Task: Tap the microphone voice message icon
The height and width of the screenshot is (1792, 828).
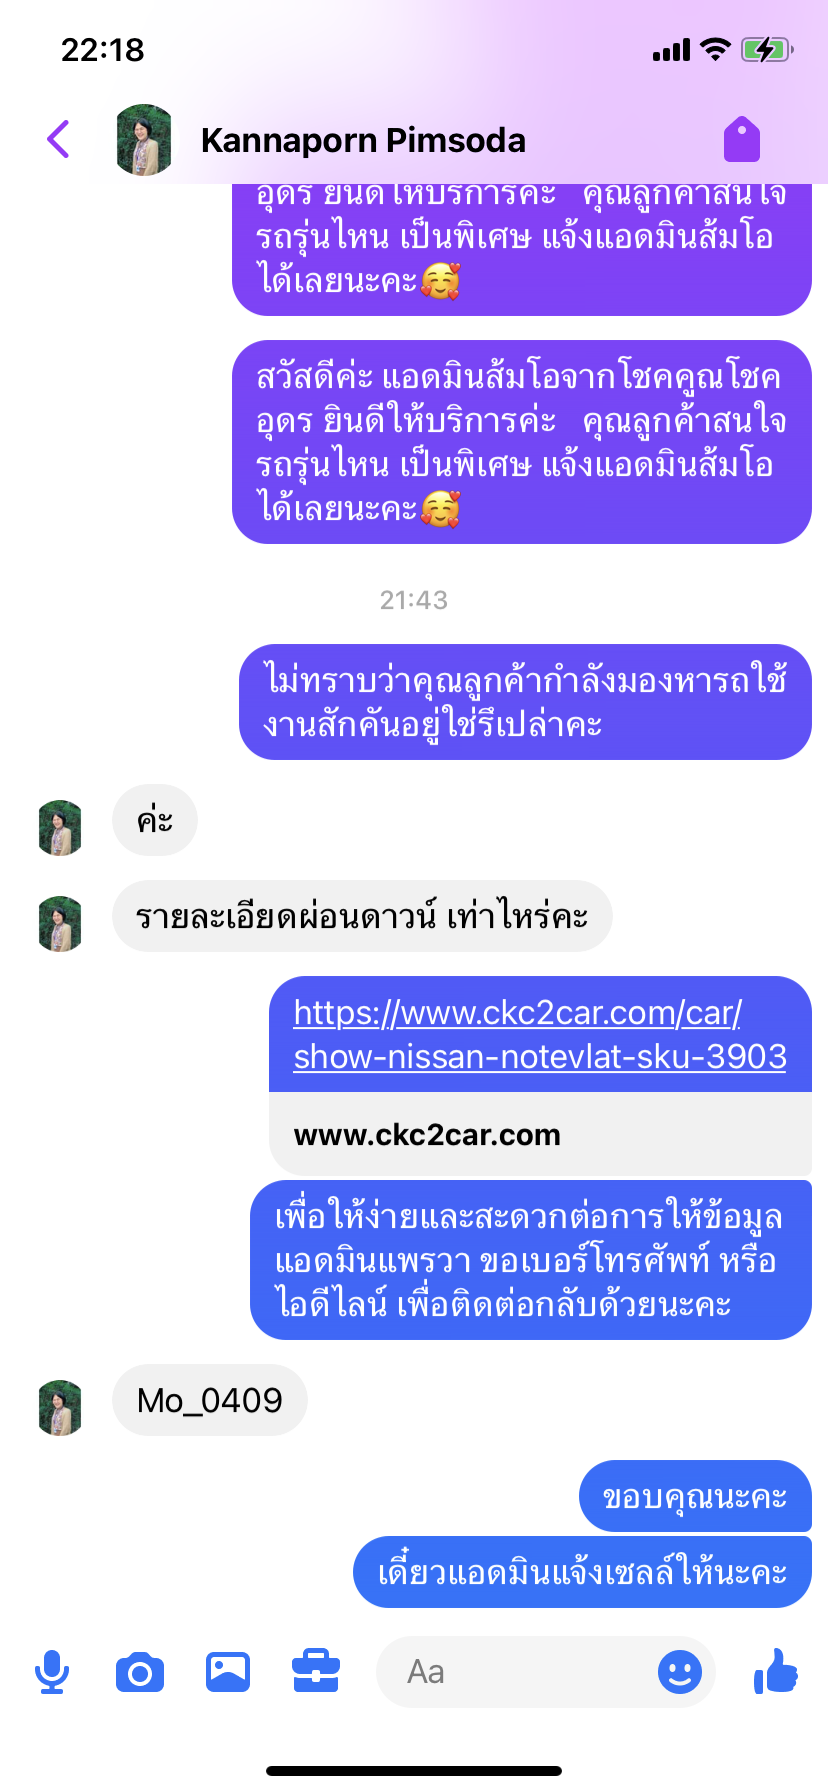Action: point(52,1672)
